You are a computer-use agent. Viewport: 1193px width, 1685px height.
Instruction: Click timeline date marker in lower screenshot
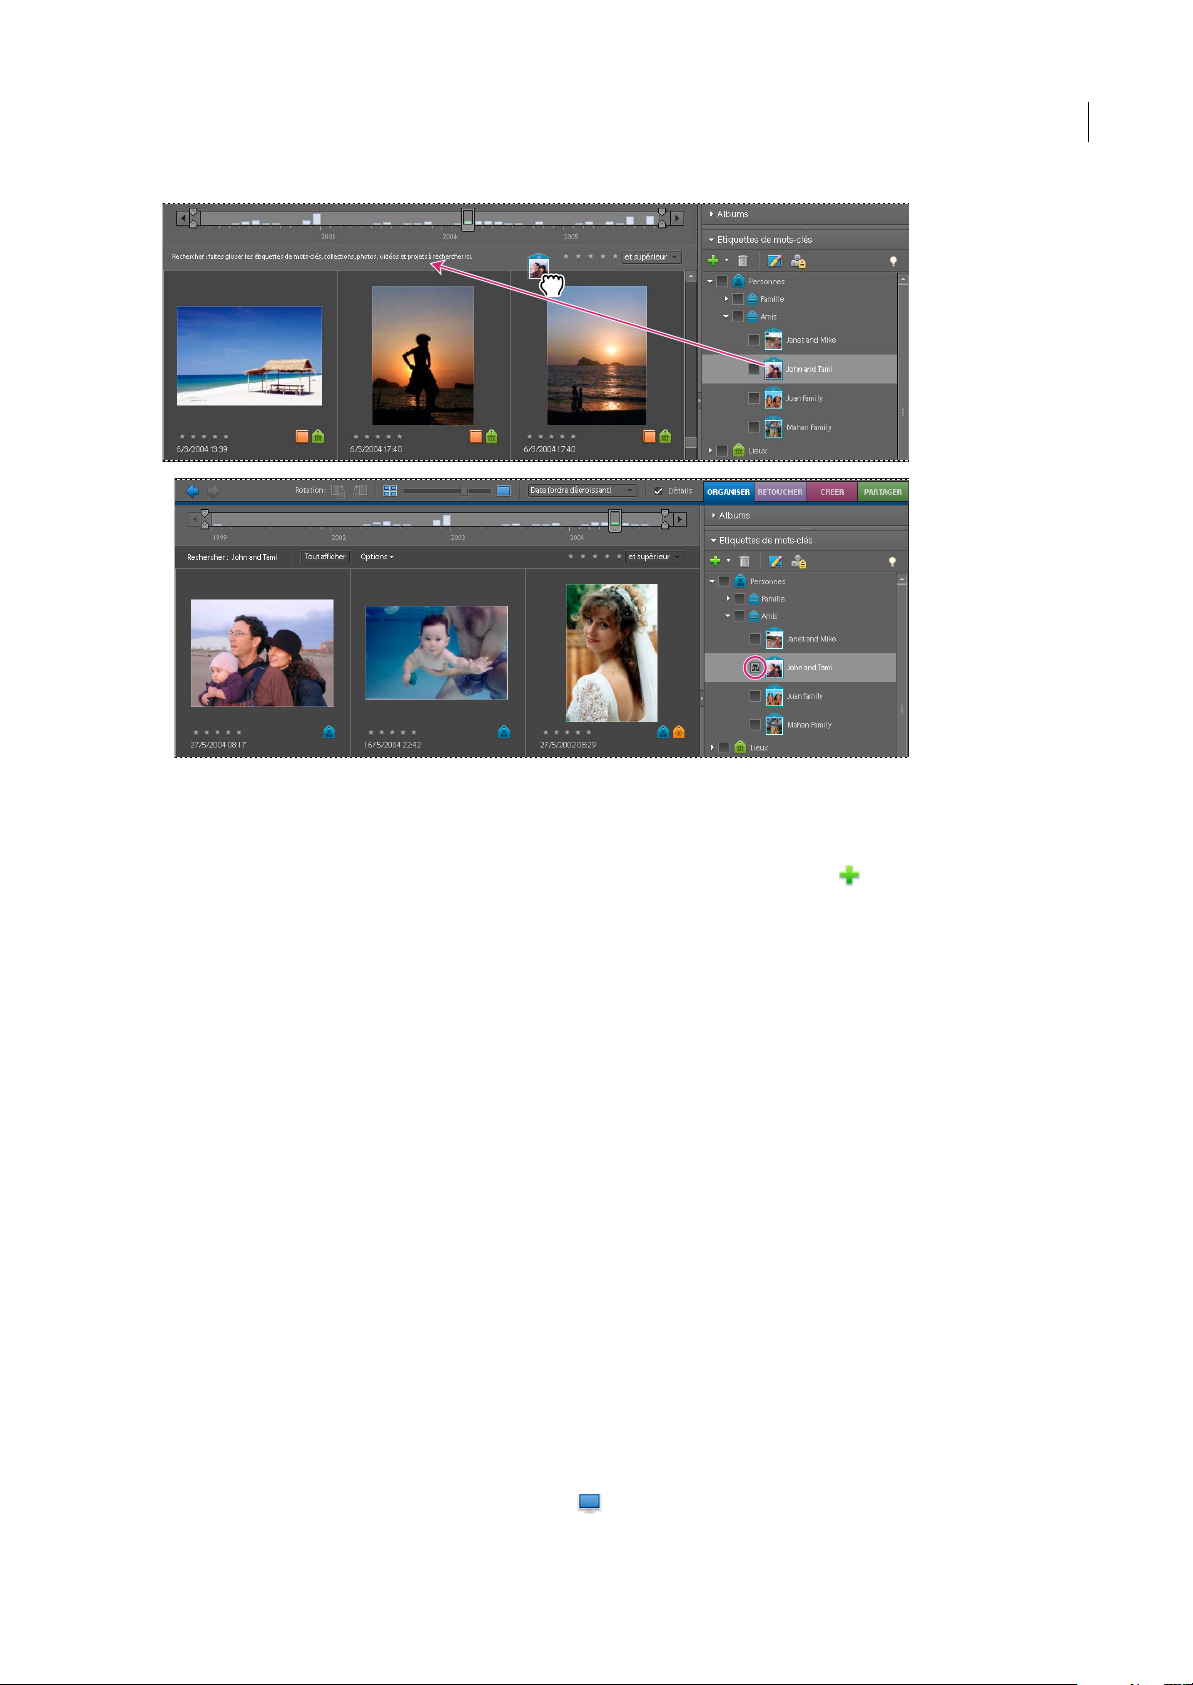click(616, 519)
